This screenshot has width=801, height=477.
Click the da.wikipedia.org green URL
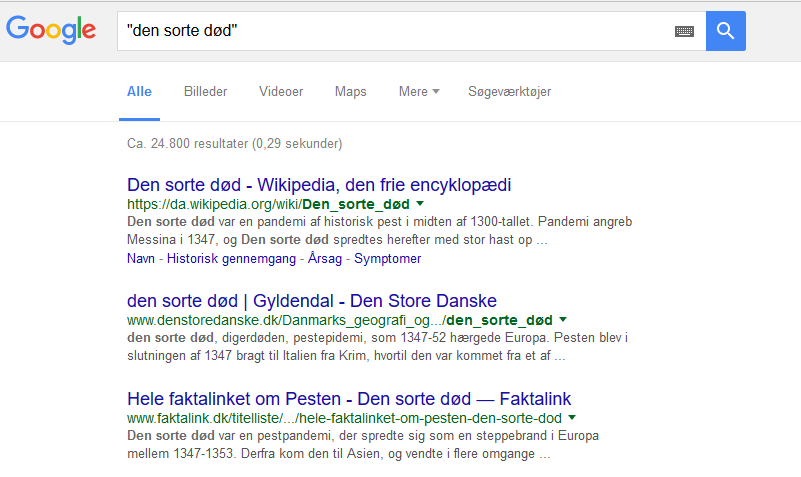click(268, 204)
